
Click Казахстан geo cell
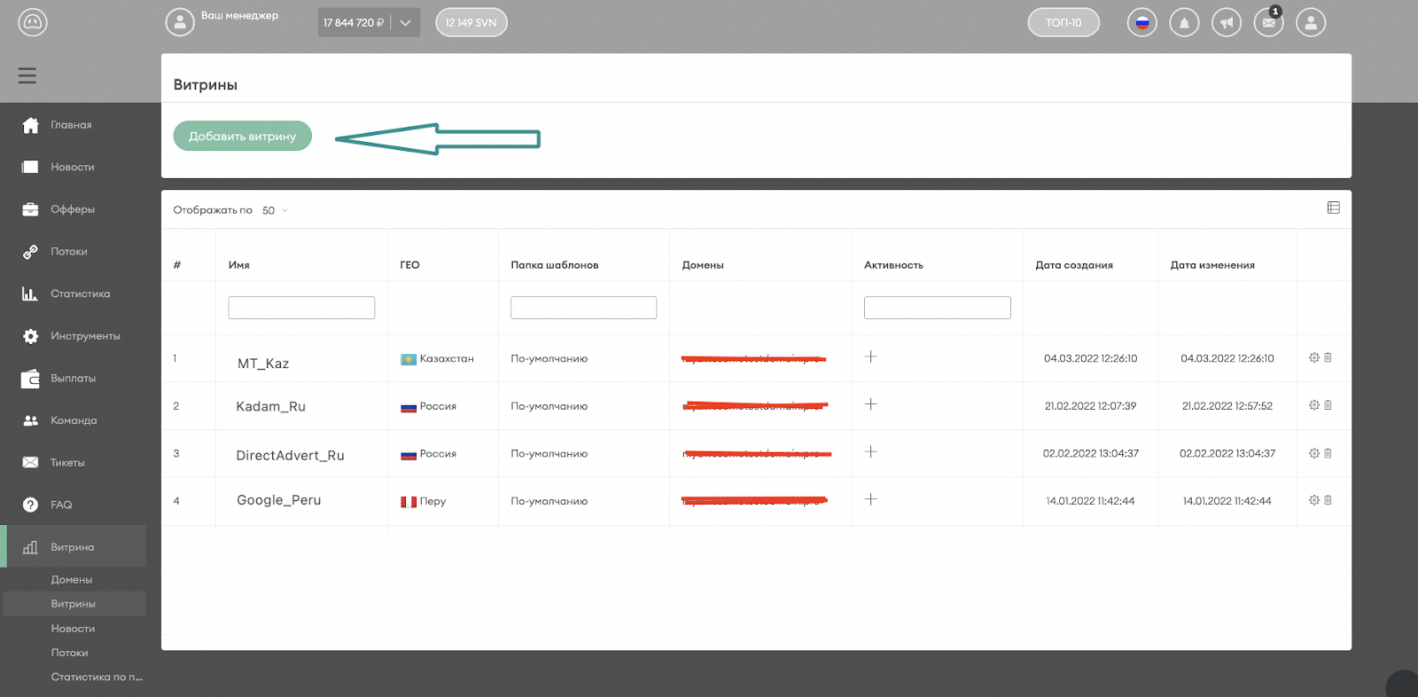[x=437, y=358]
